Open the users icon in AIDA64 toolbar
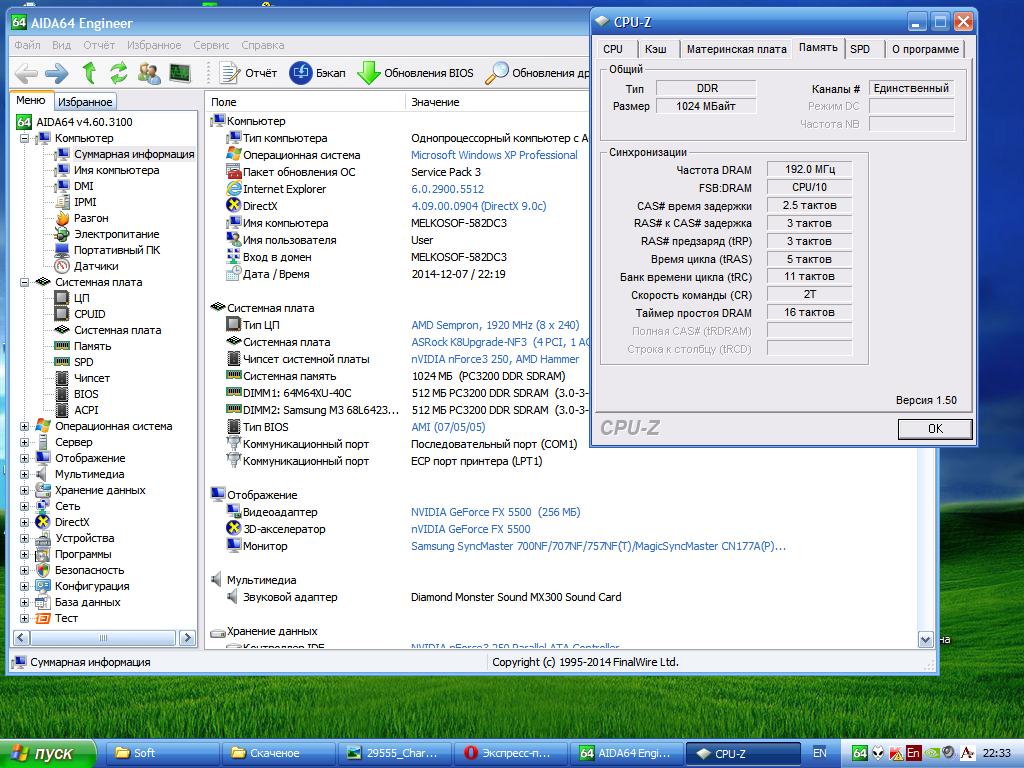Screen dimensions: 1024x768 click(149, 72)
